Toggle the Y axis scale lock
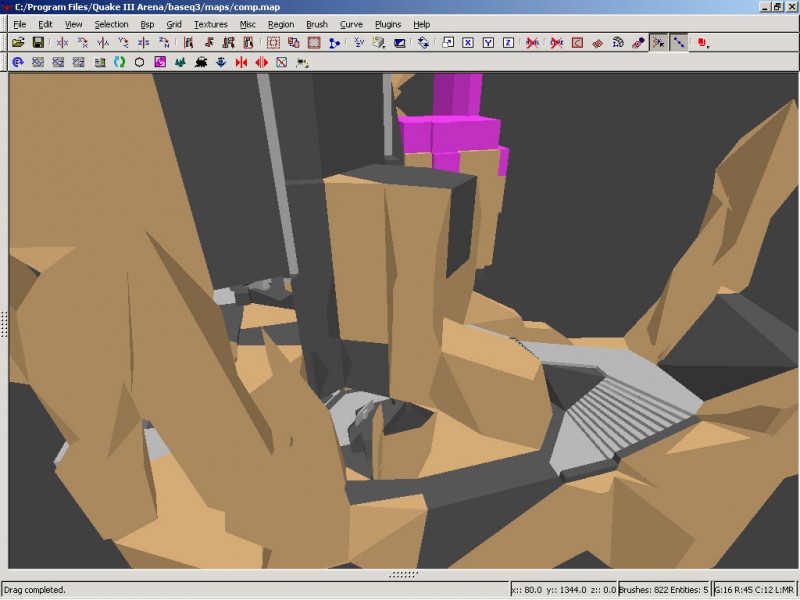This screenshot has height=600, width=800. [x=488, y=43]
